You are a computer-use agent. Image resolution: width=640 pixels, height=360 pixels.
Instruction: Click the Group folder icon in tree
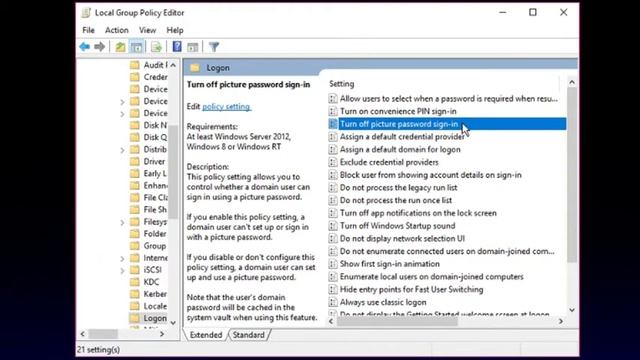point(135,246)
